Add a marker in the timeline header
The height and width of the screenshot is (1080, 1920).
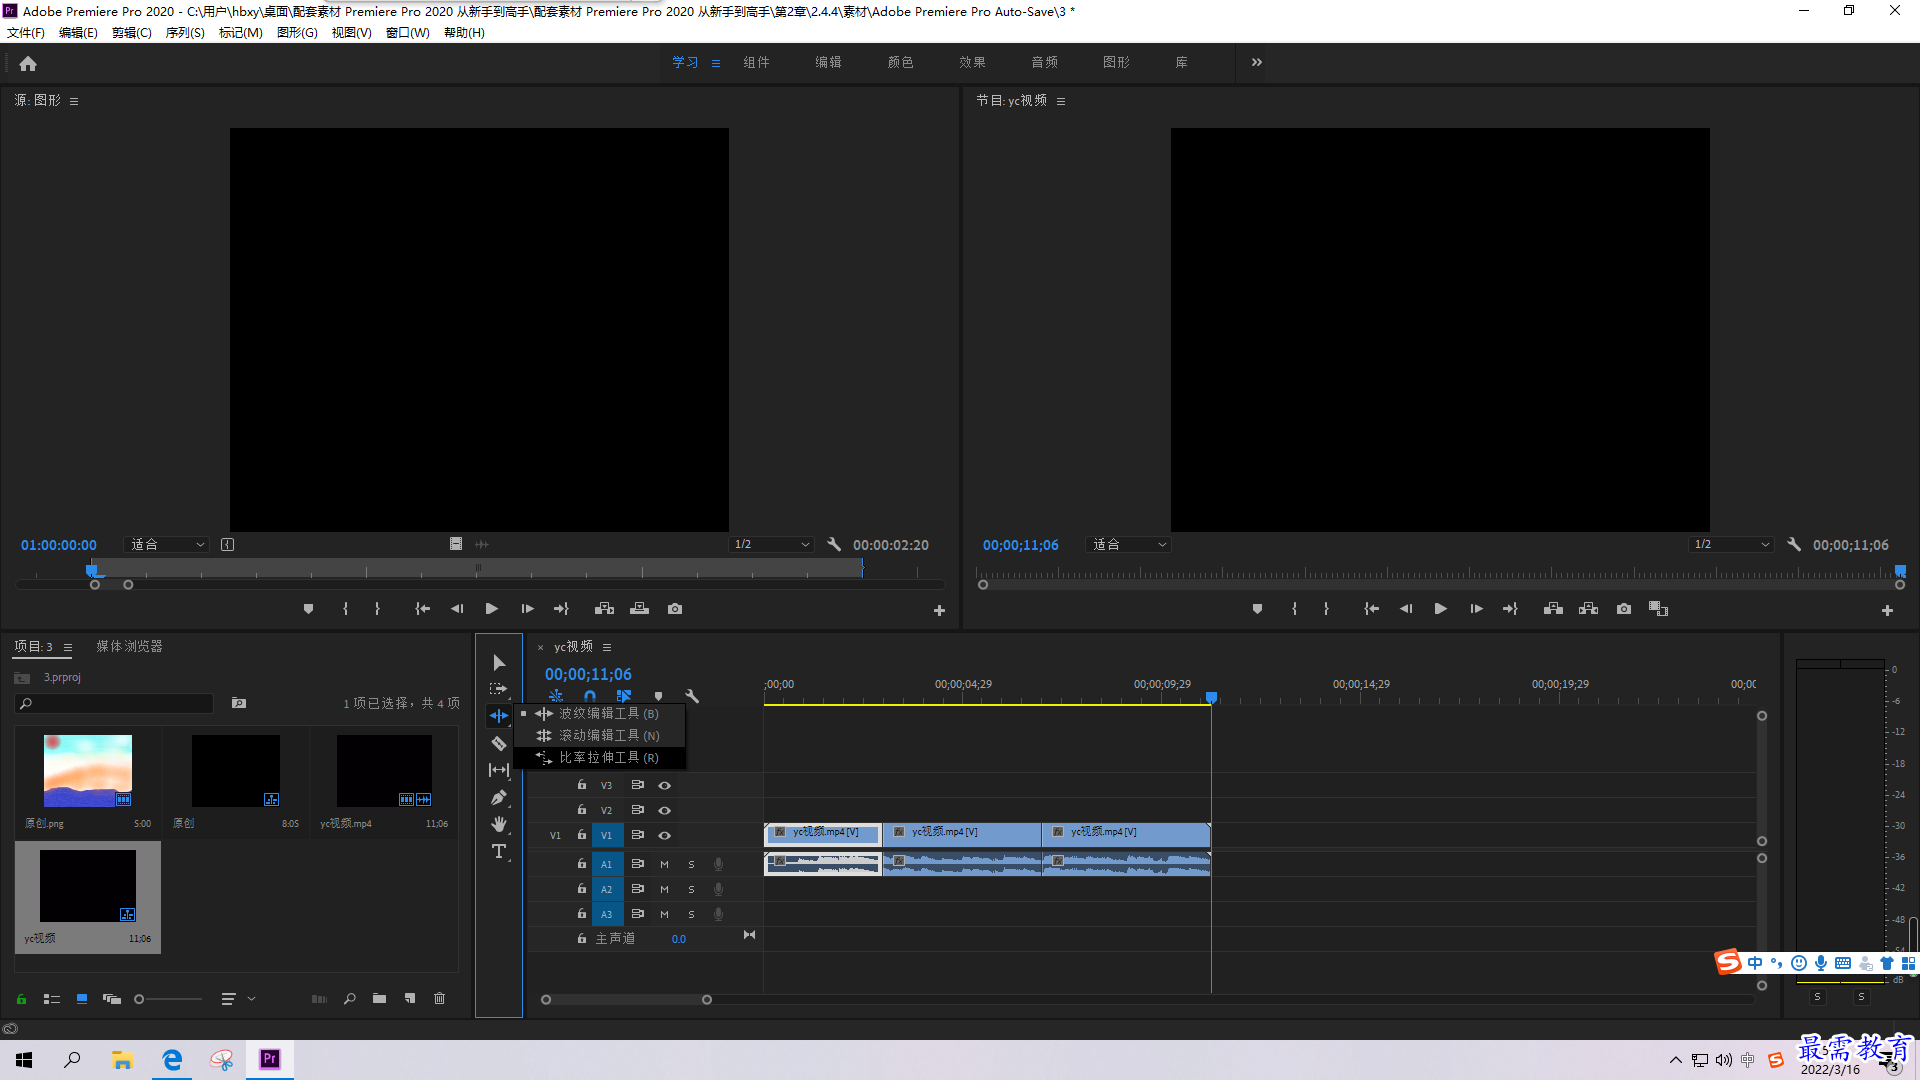coord(658,696)
